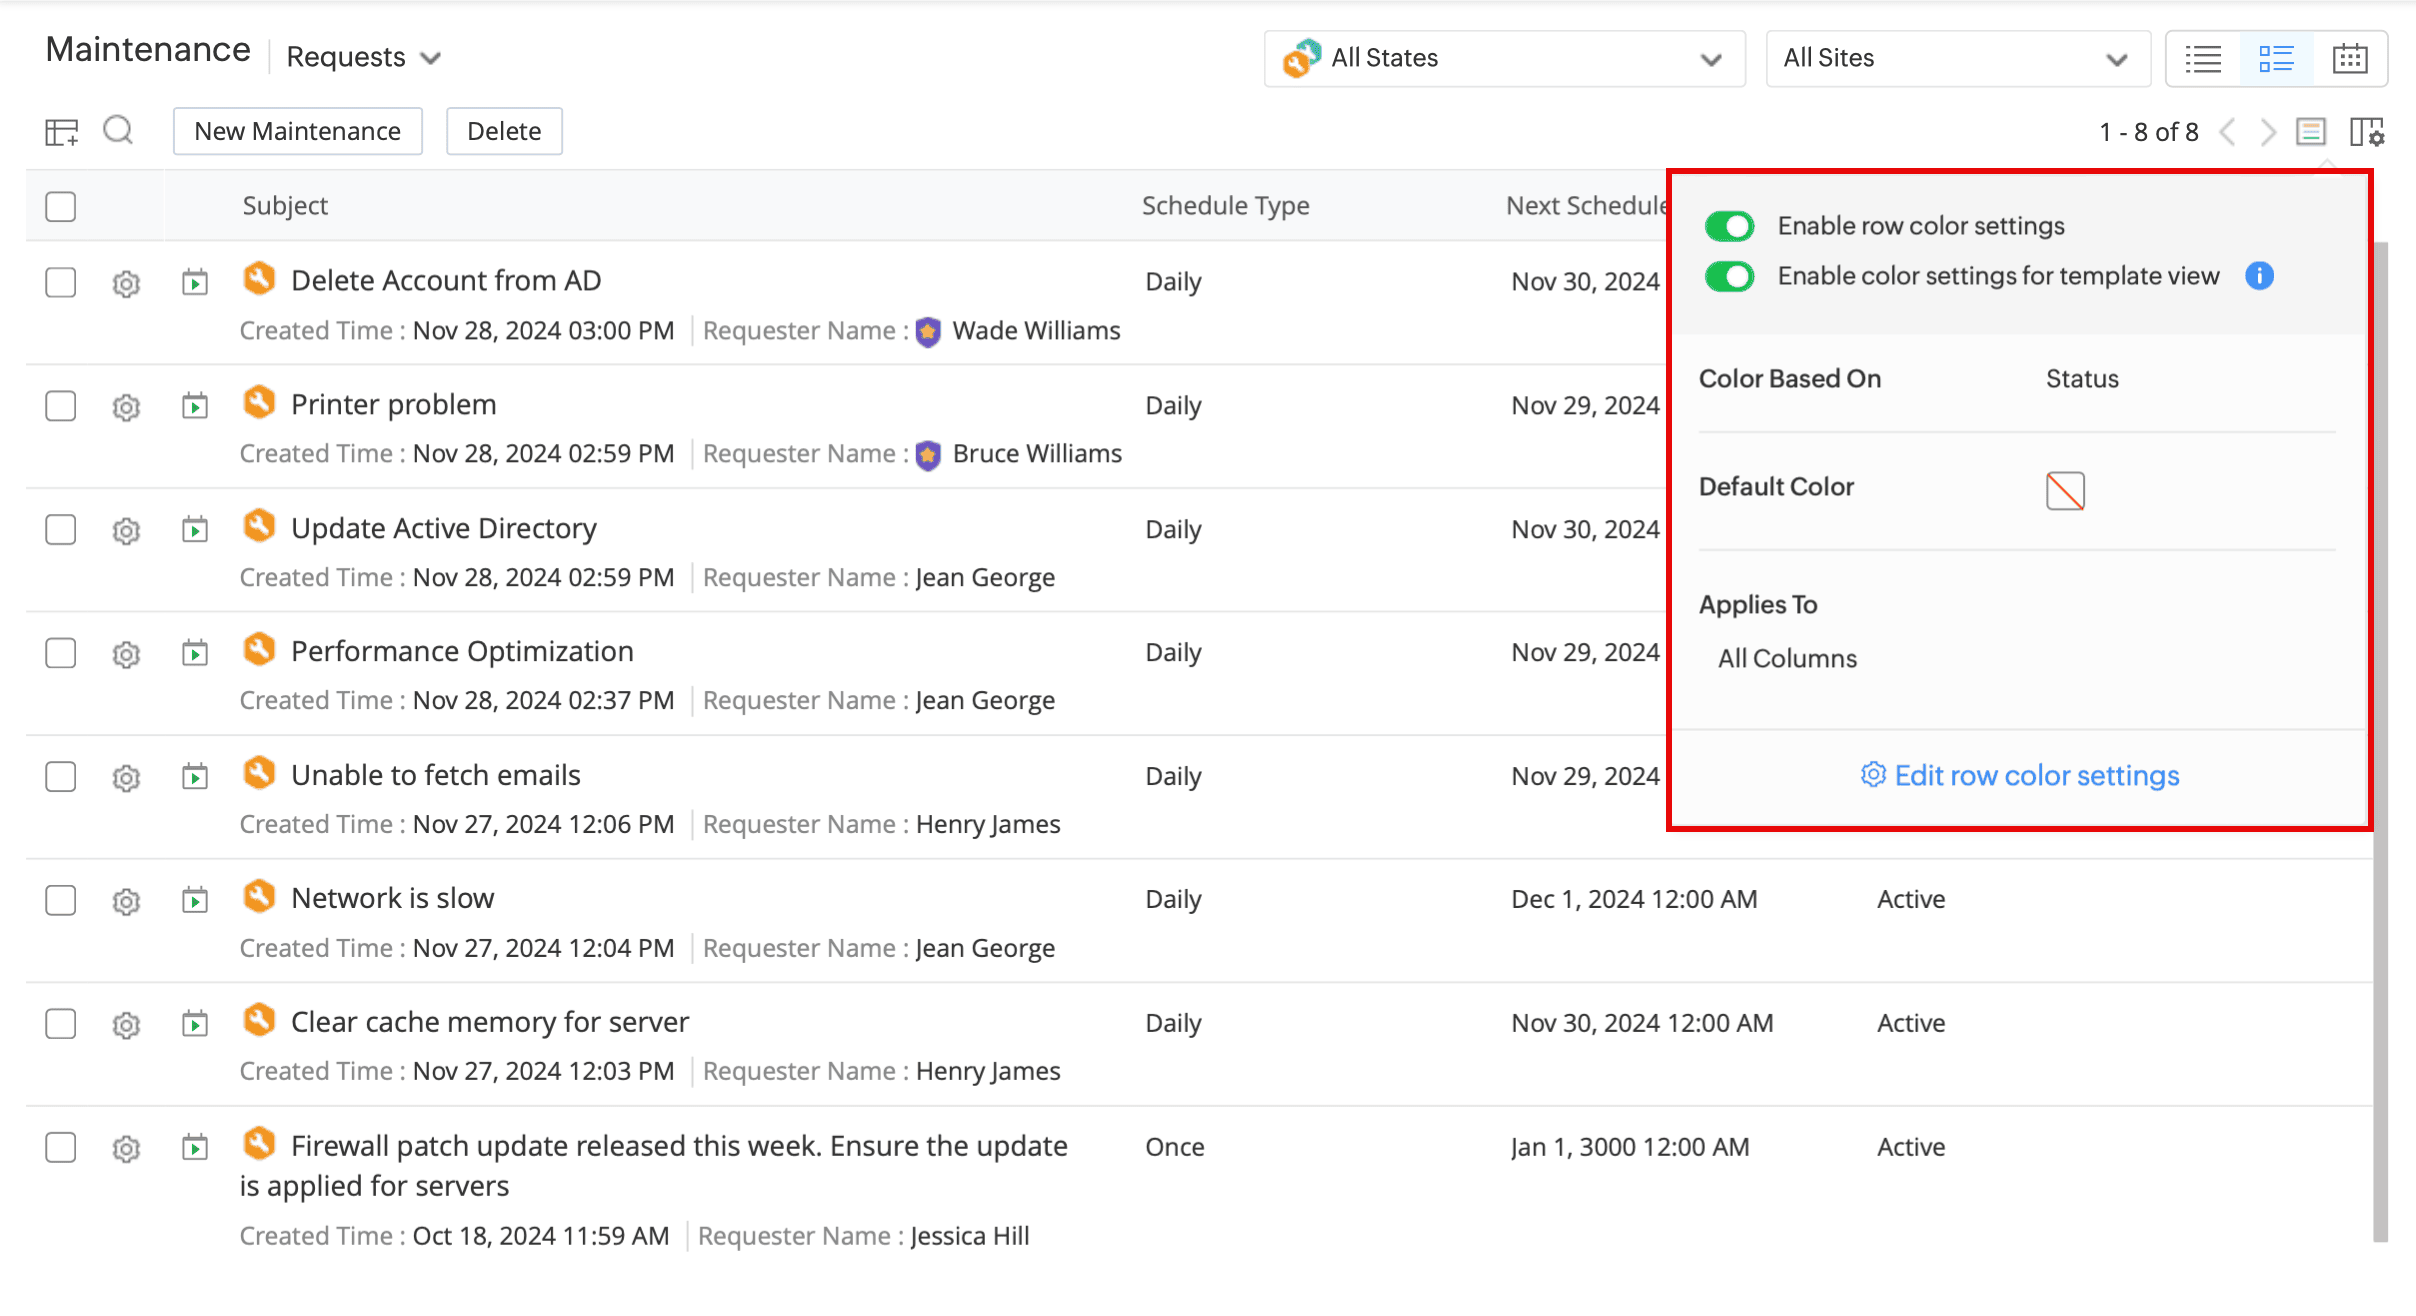
Task: Click the Default Color swatch
Action: [2065, 491]
